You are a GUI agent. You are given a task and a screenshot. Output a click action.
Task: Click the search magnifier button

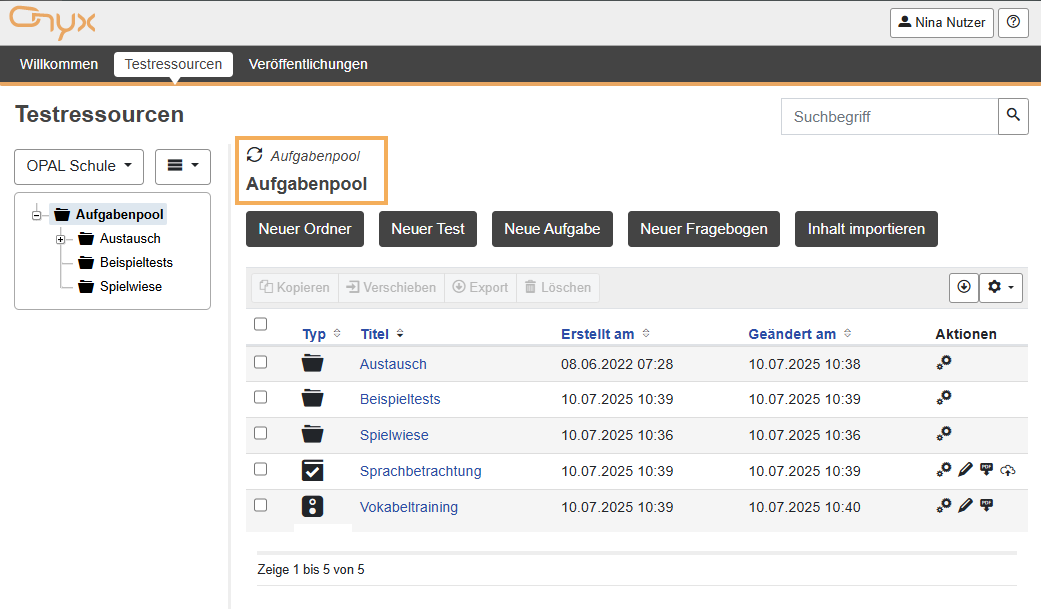point(1013,116)
